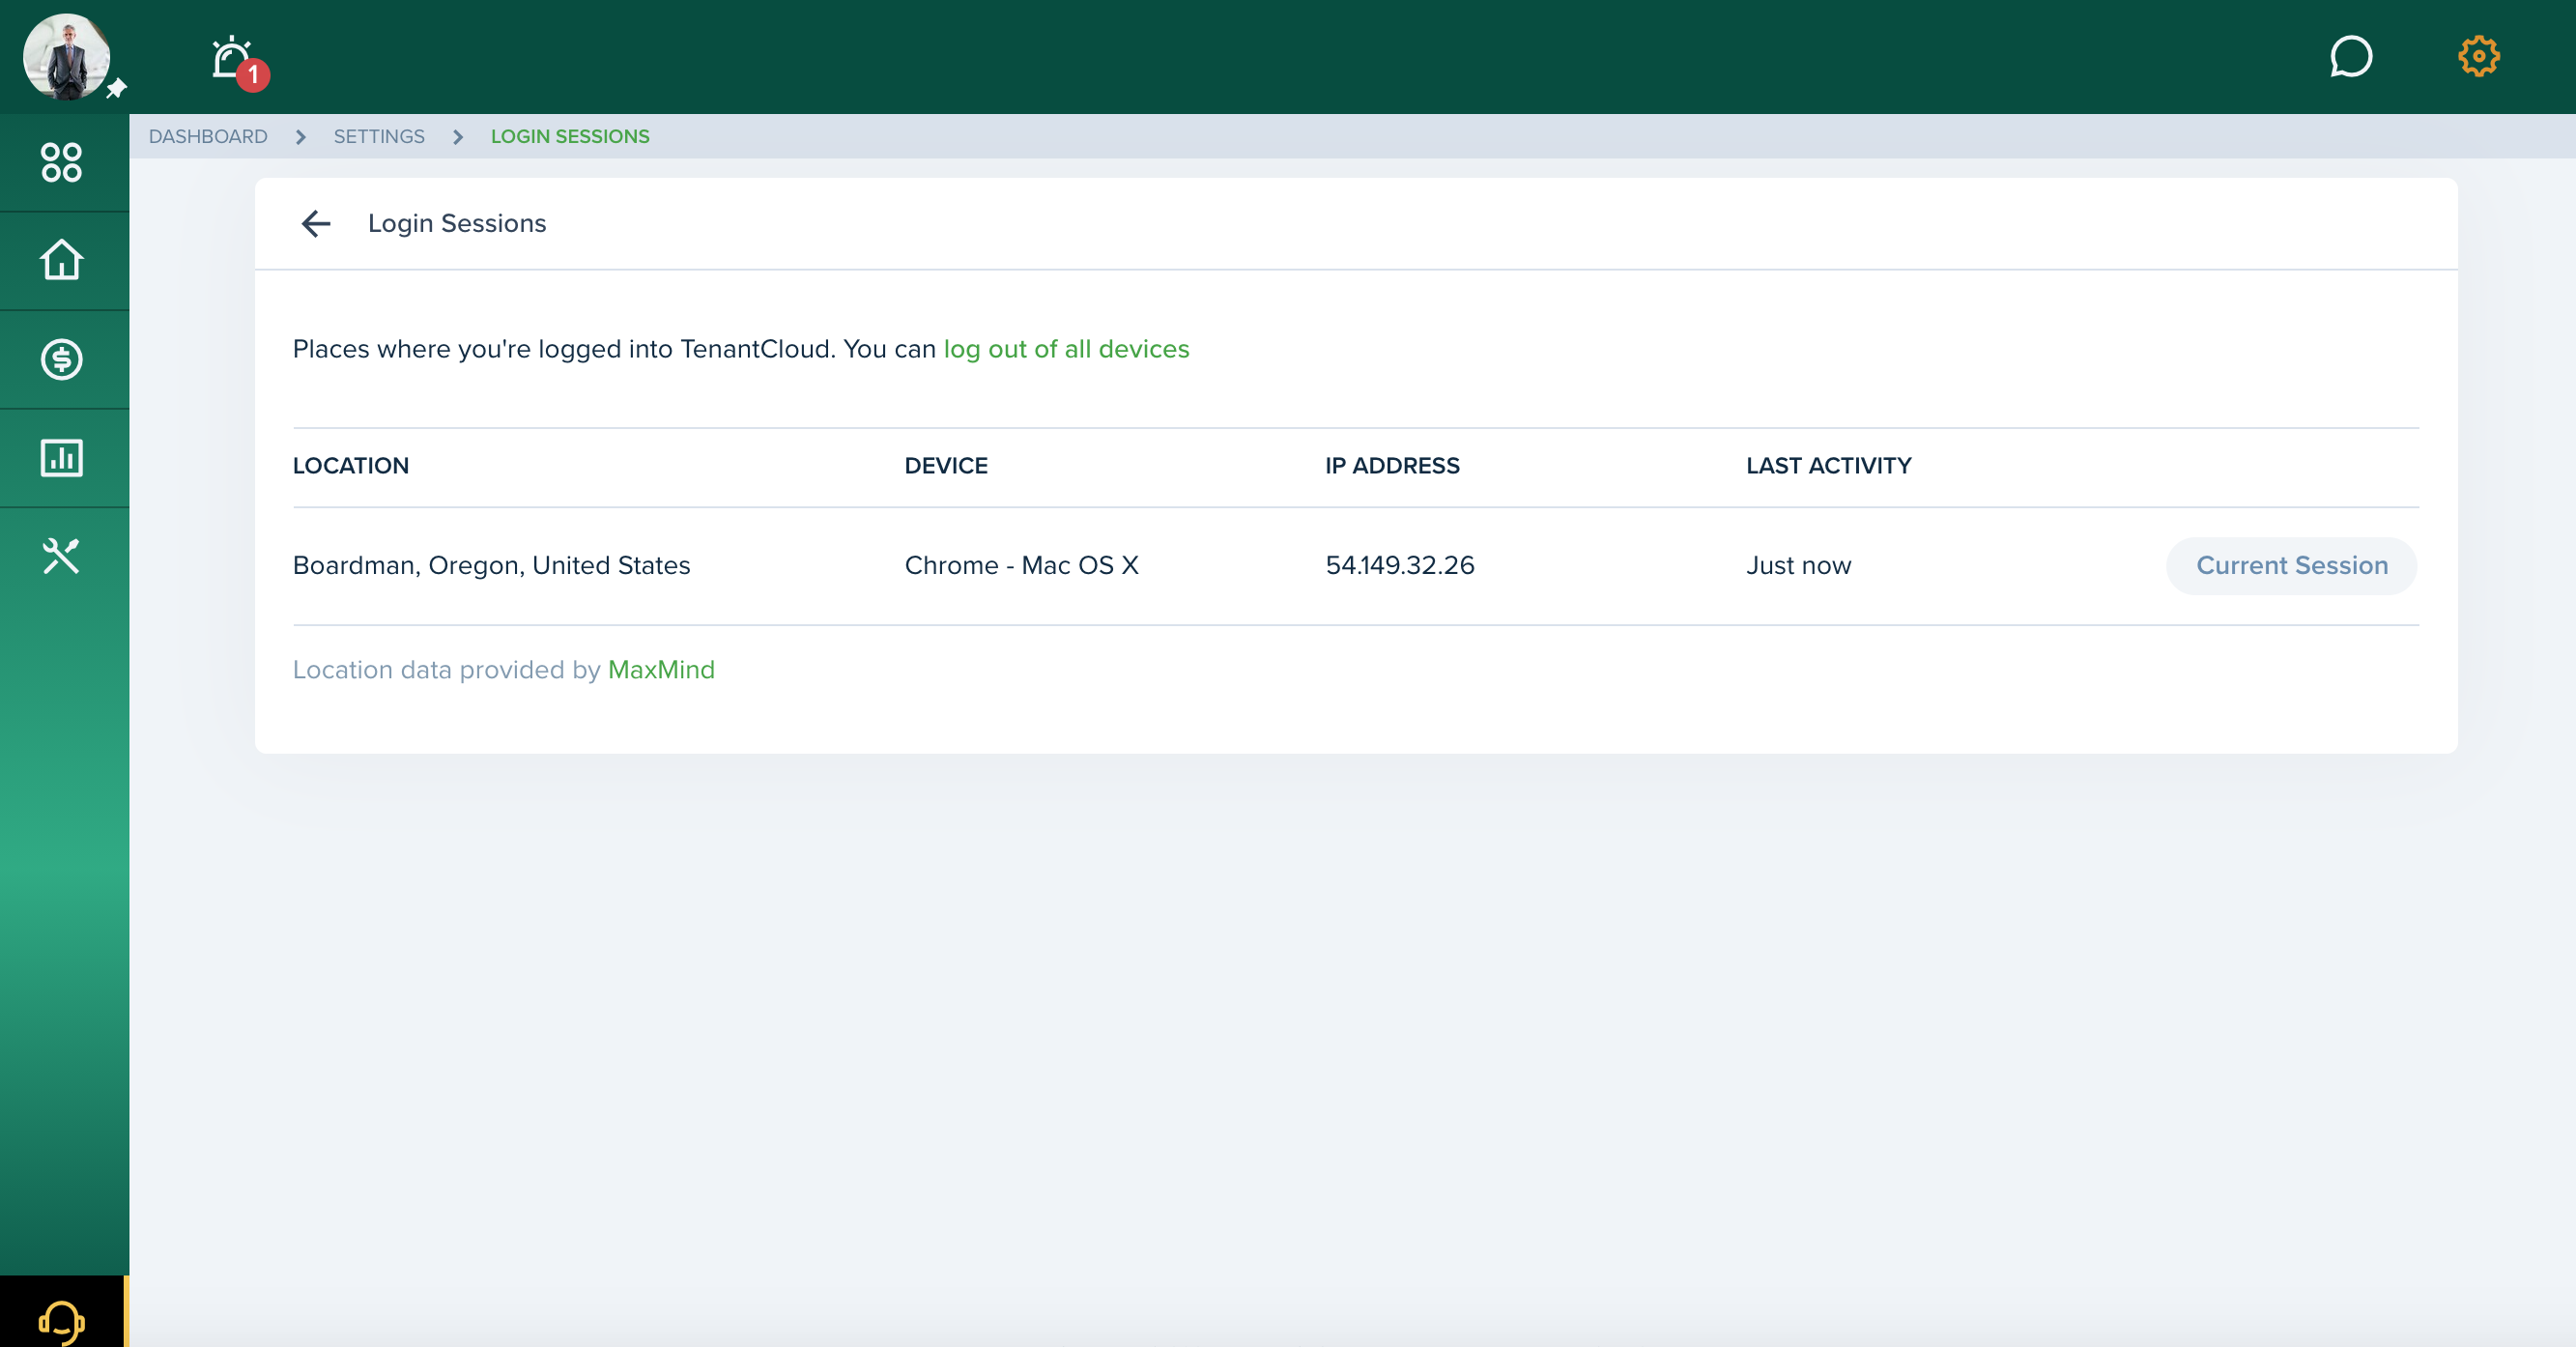The width and height of the screenshot is (2576, 1347).
Task: Go back using the arrow beside Login Sessions
Action: pos(316,223)
